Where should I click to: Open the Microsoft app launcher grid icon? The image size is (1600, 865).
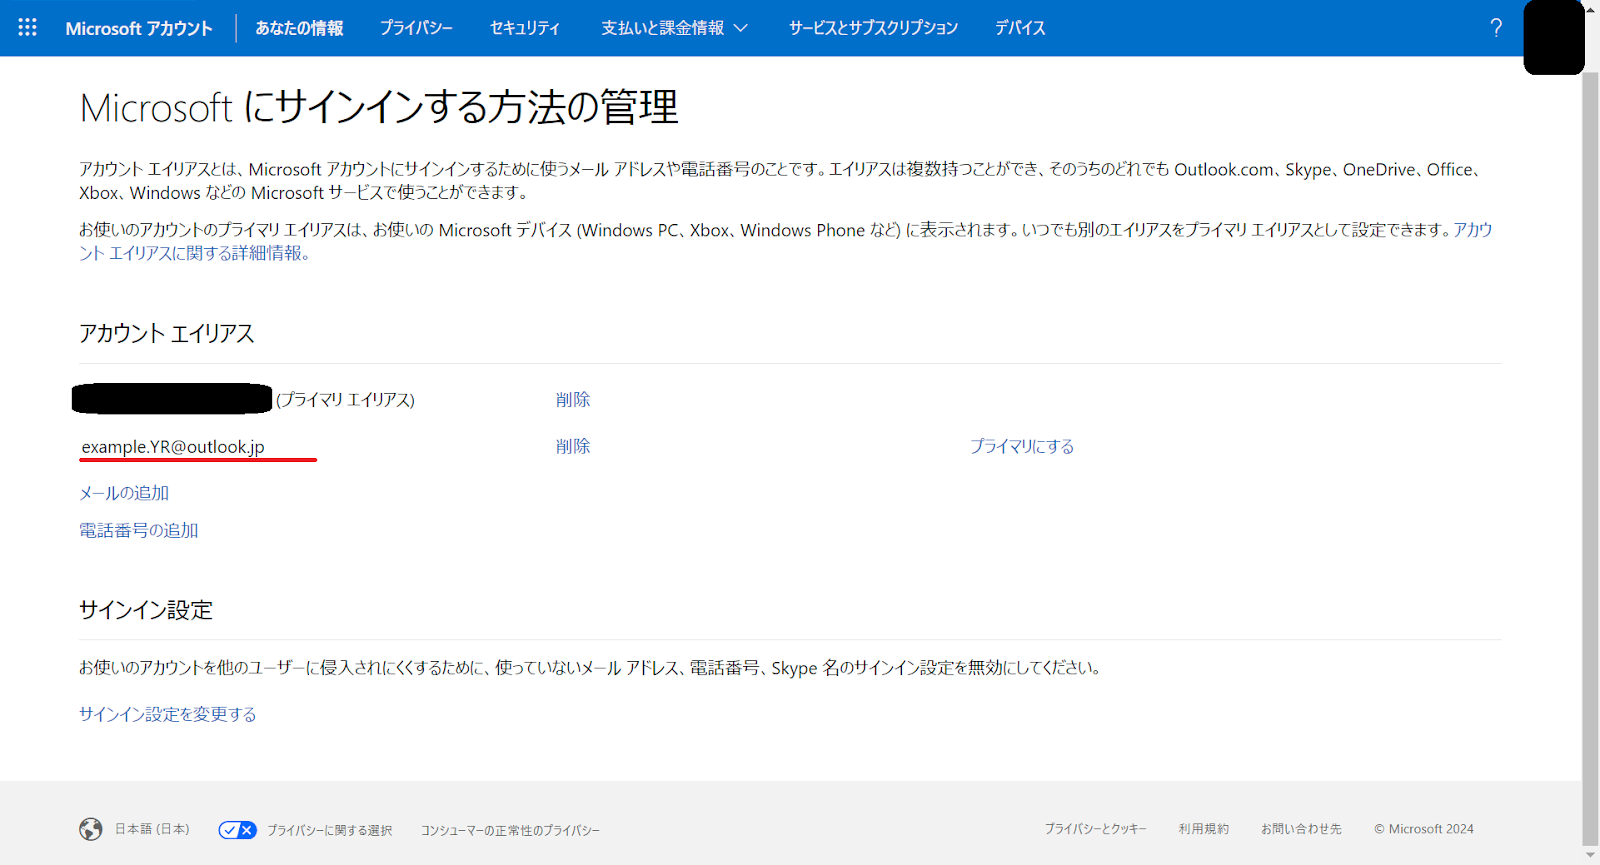click(27, 27)
